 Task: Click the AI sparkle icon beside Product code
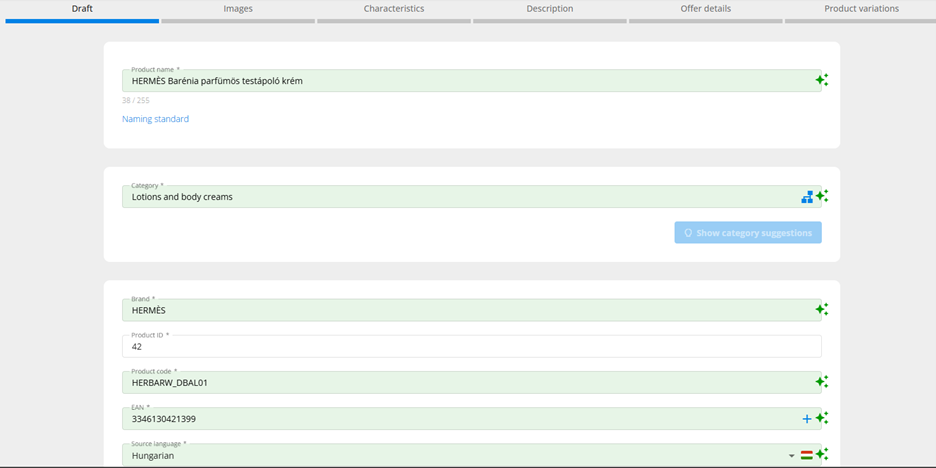pos(821,381)
